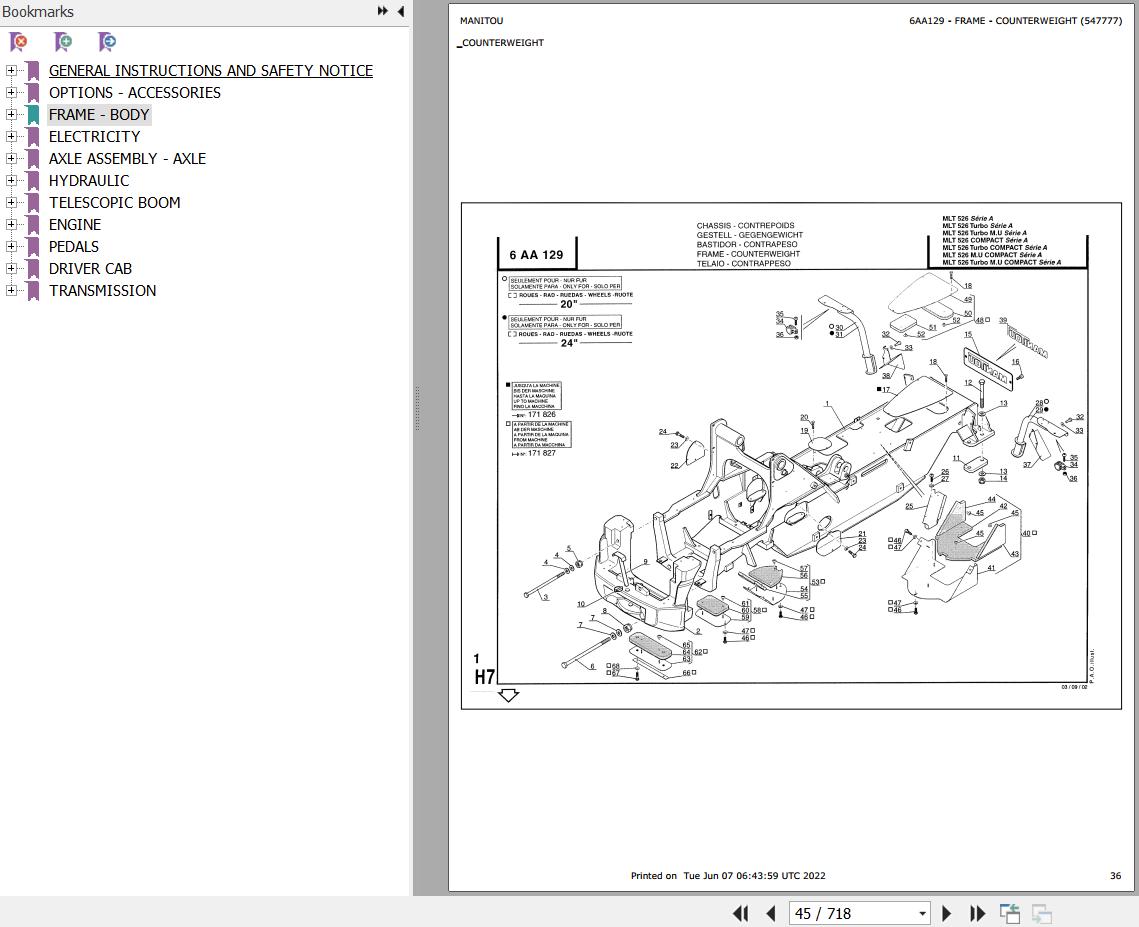Go to the first page

tap(740, 913)
